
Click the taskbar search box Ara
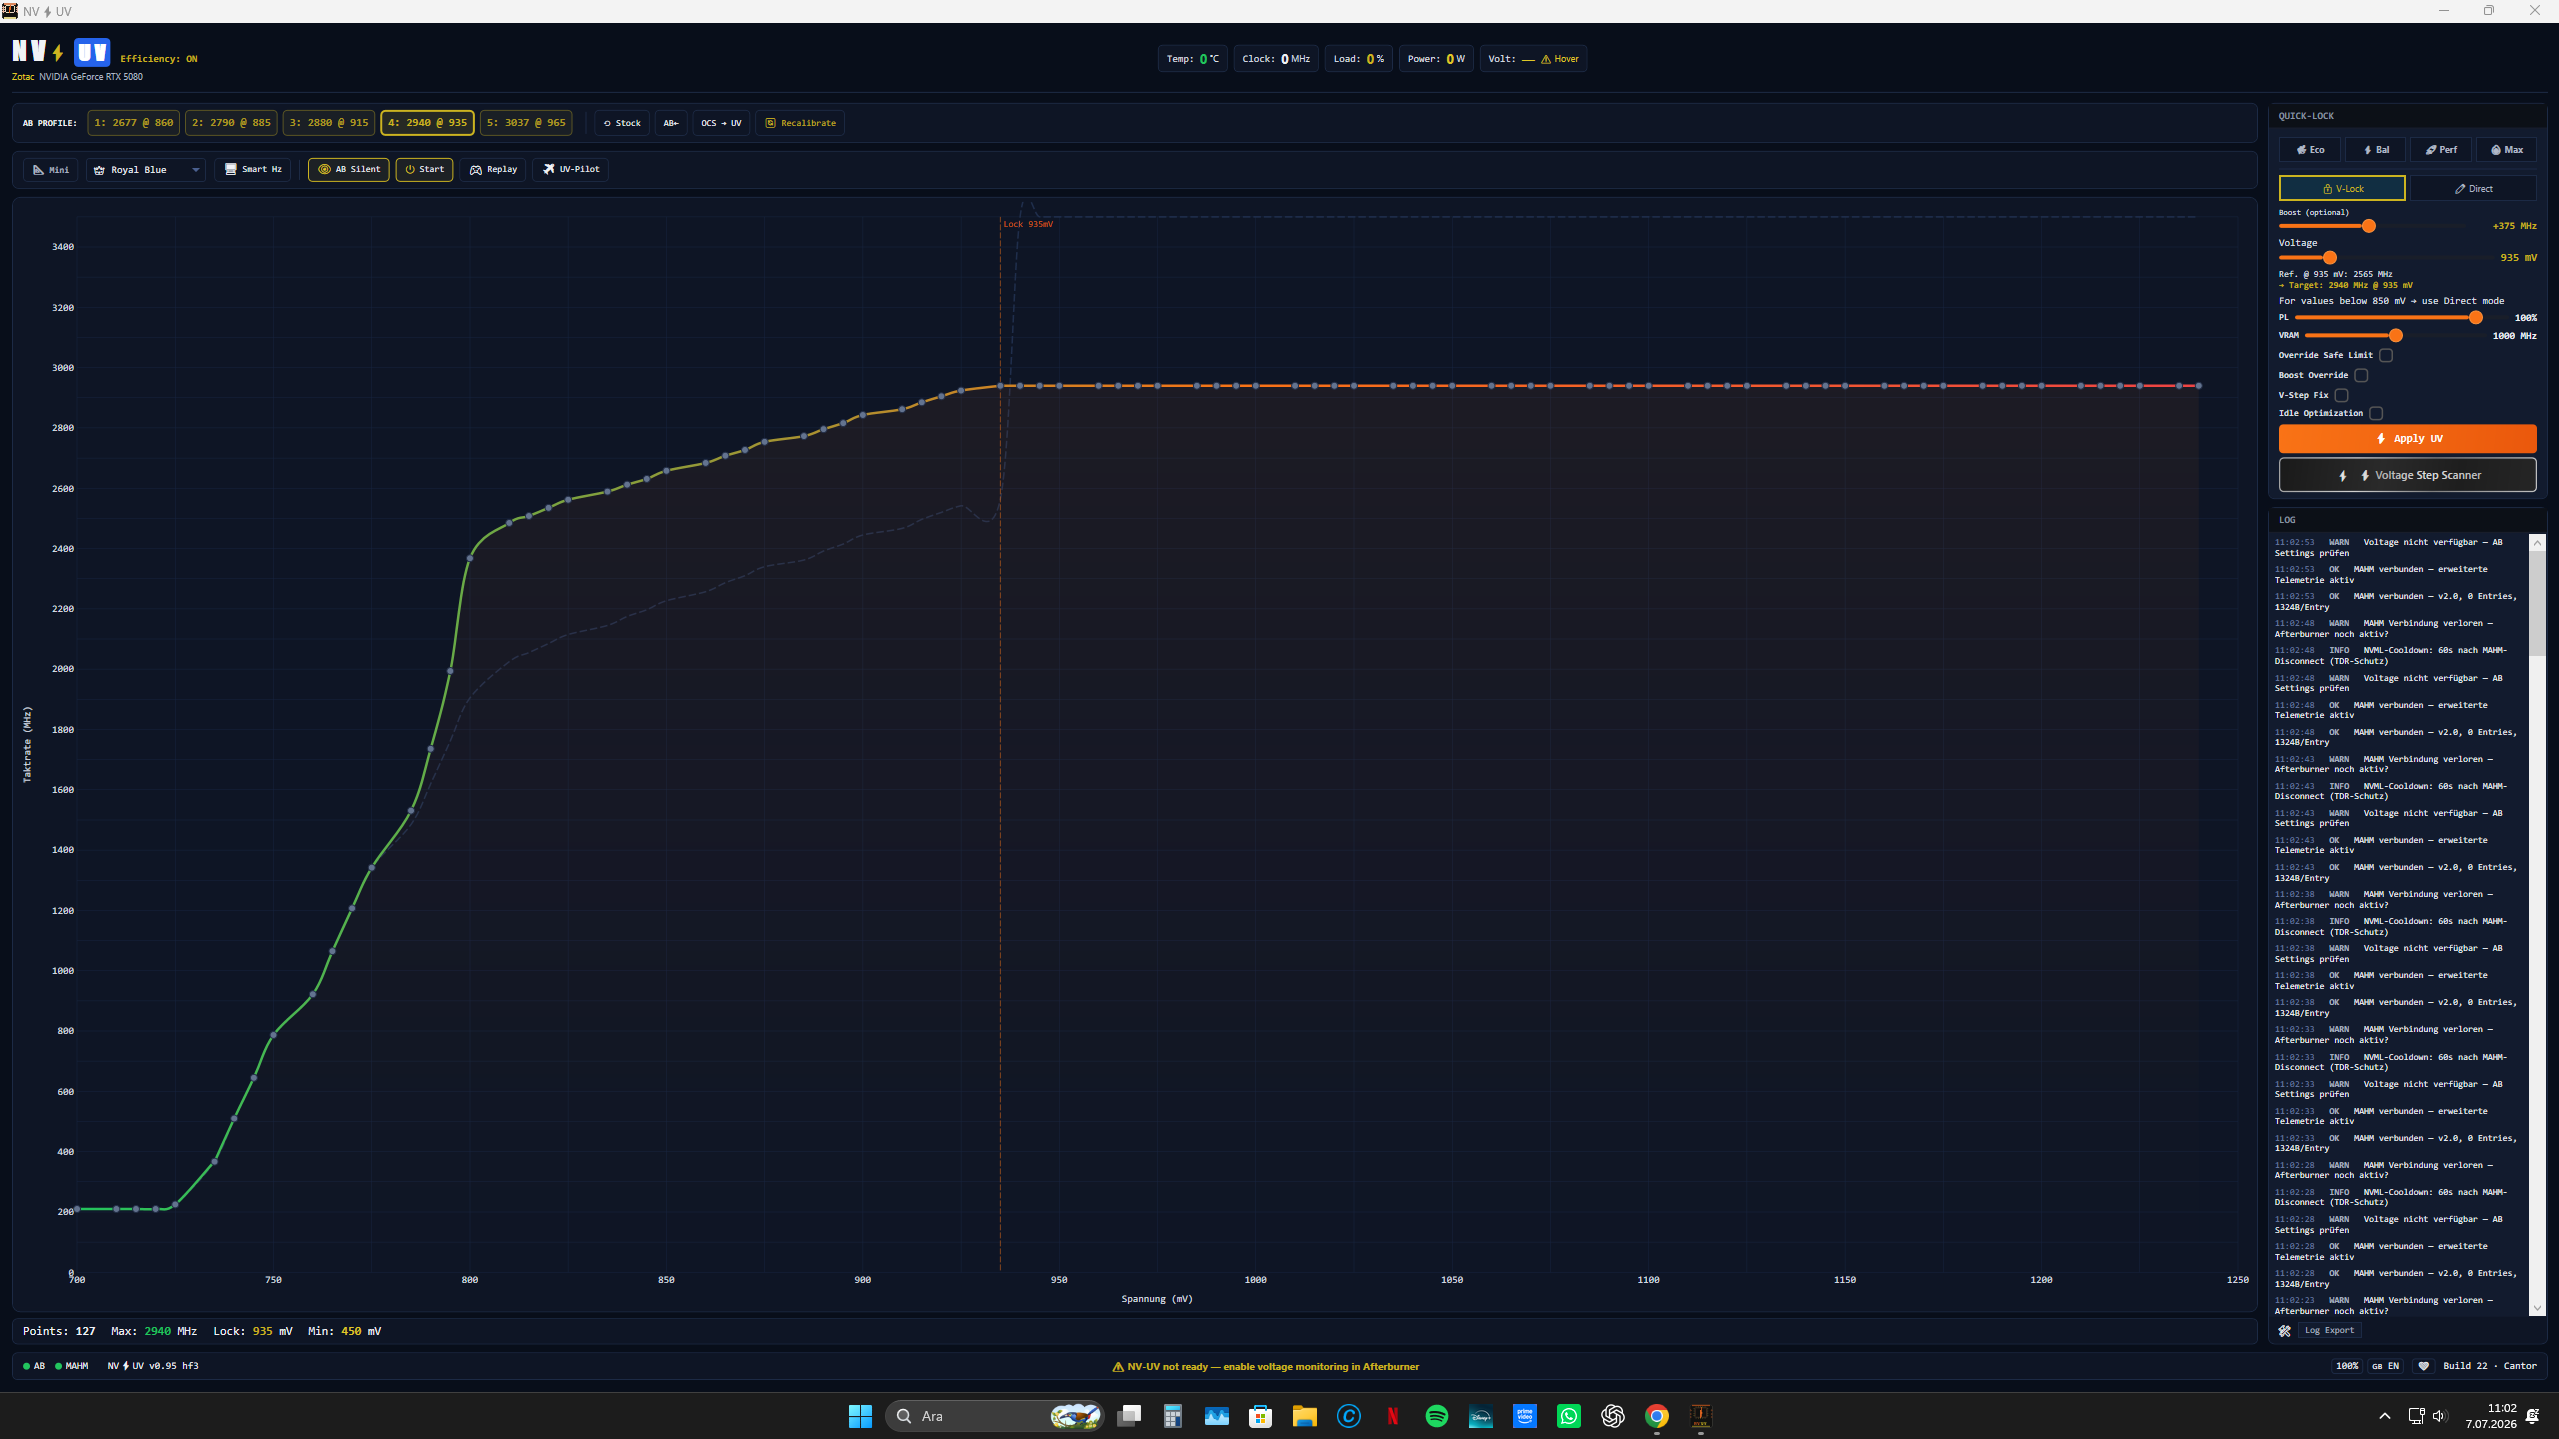(x=994, y=1416)
